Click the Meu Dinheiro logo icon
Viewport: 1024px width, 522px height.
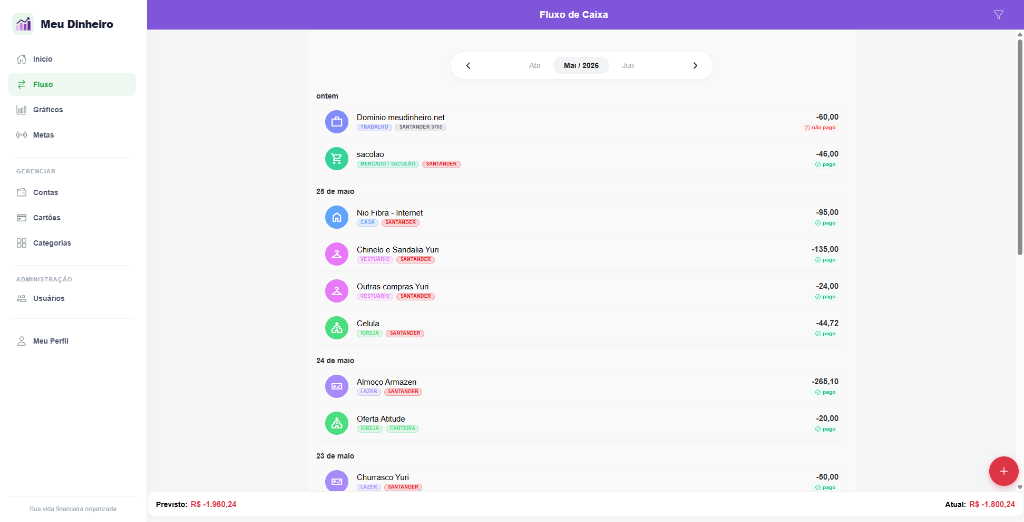pos(23,24)
